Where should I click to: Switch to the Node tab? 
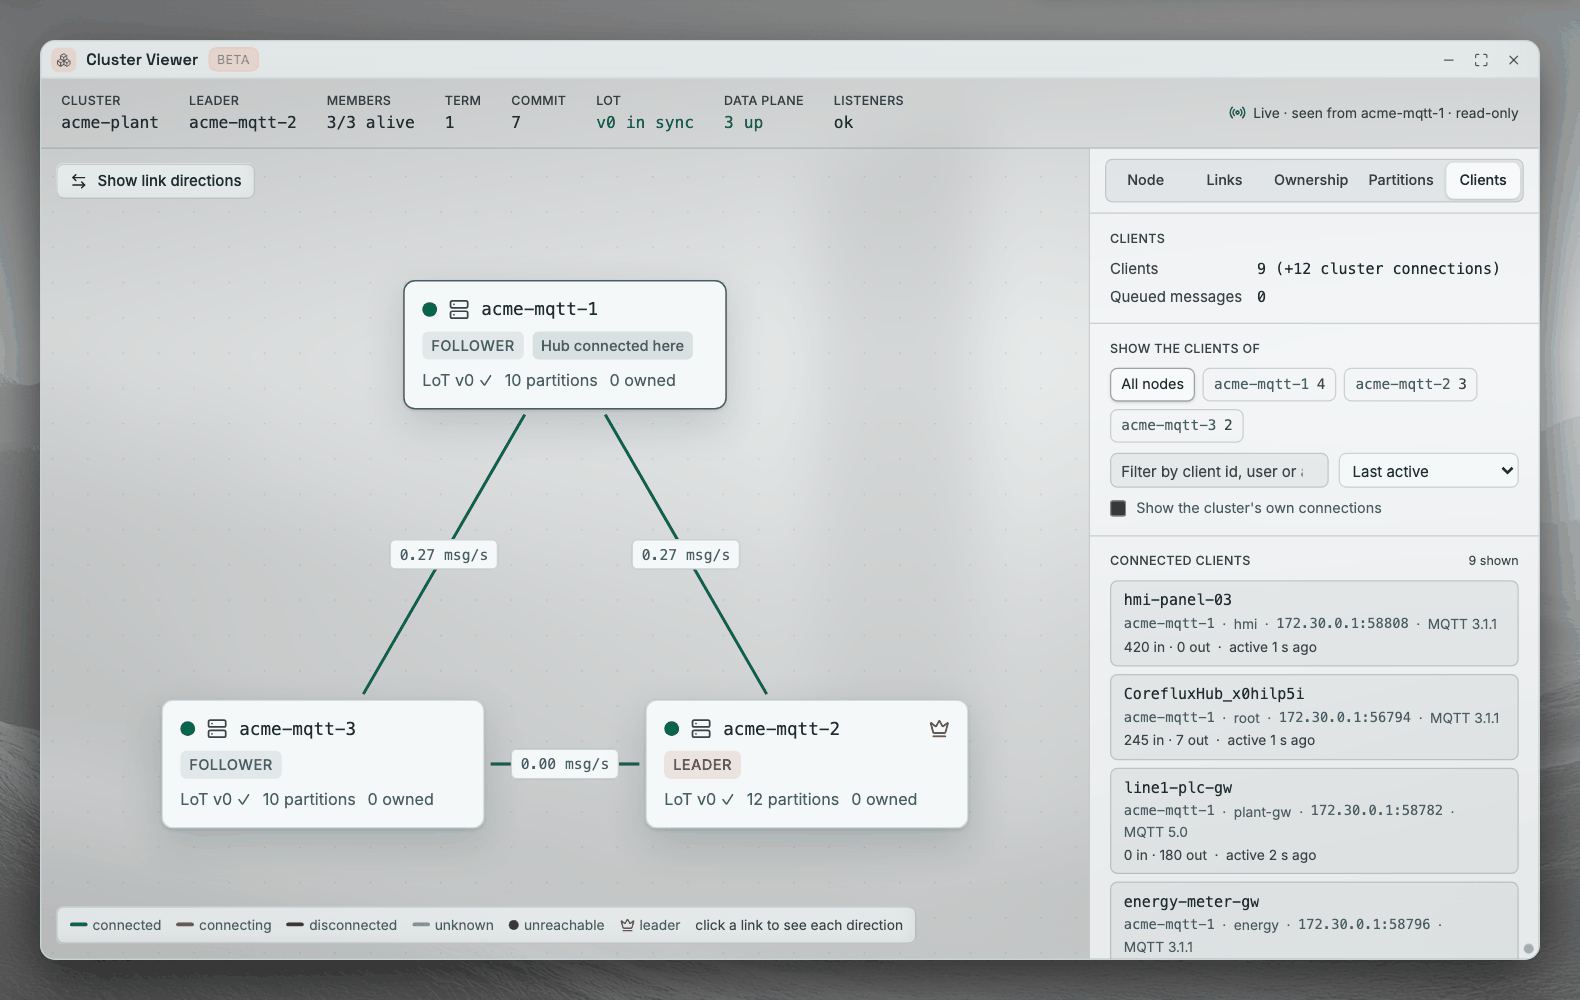click(1145, 180)
